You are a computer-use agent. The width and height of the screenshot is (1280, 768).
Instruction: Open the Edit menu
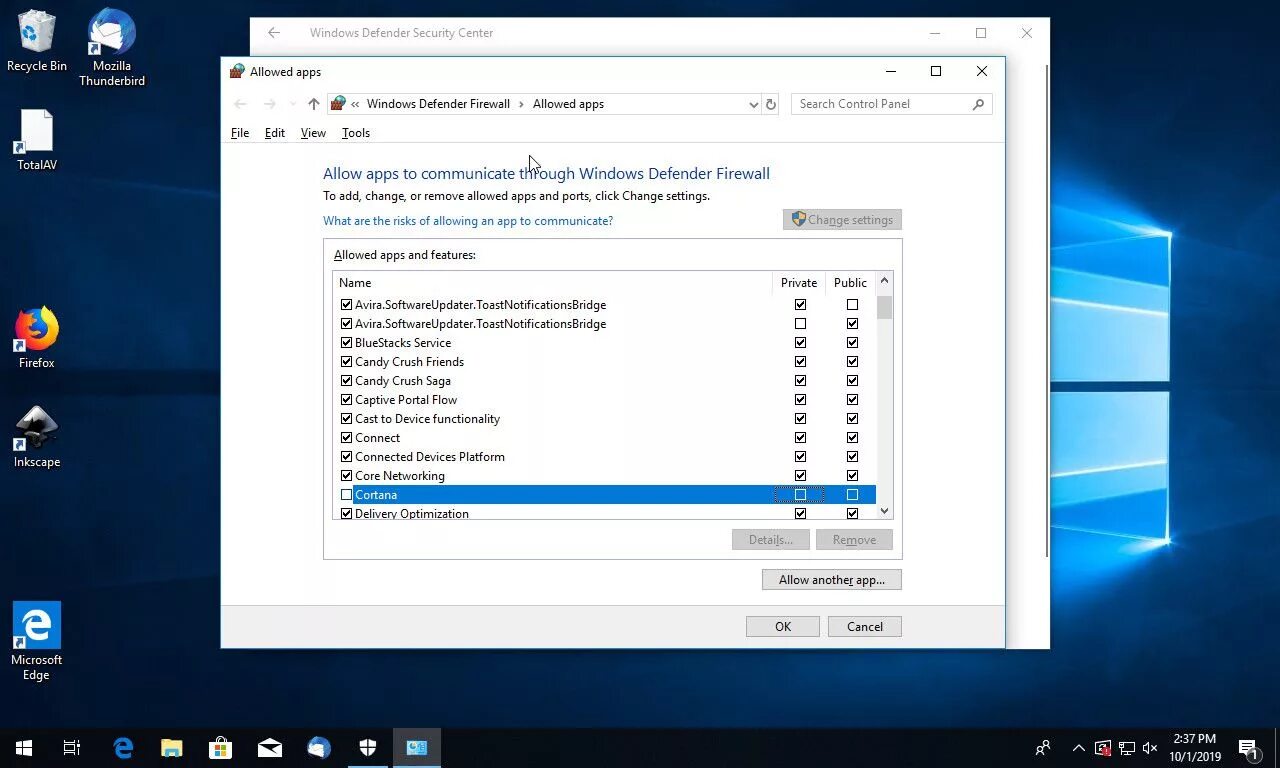click(275, 133)
